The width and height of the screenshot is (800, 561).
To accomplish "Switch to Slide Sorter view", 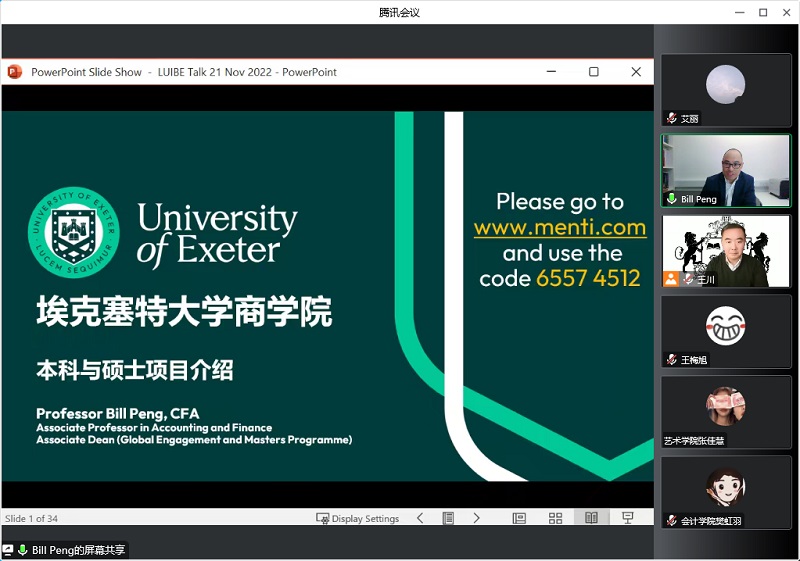I will pyautogui.click(x=555, y=518).
